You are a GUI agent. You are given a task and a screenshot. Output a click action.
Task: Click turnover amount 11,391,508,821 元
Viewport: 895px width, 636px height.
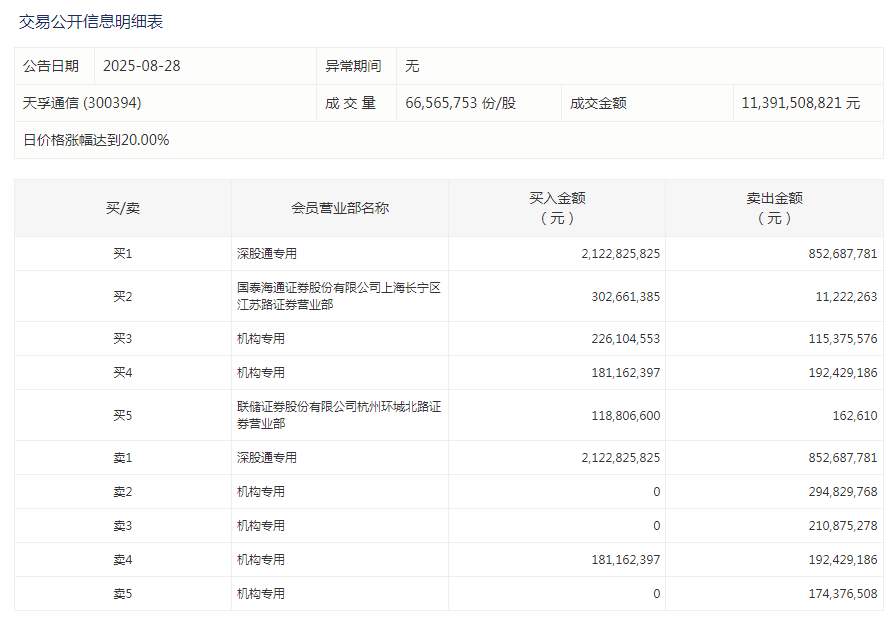pyautogui.click(x=801, y=103)
